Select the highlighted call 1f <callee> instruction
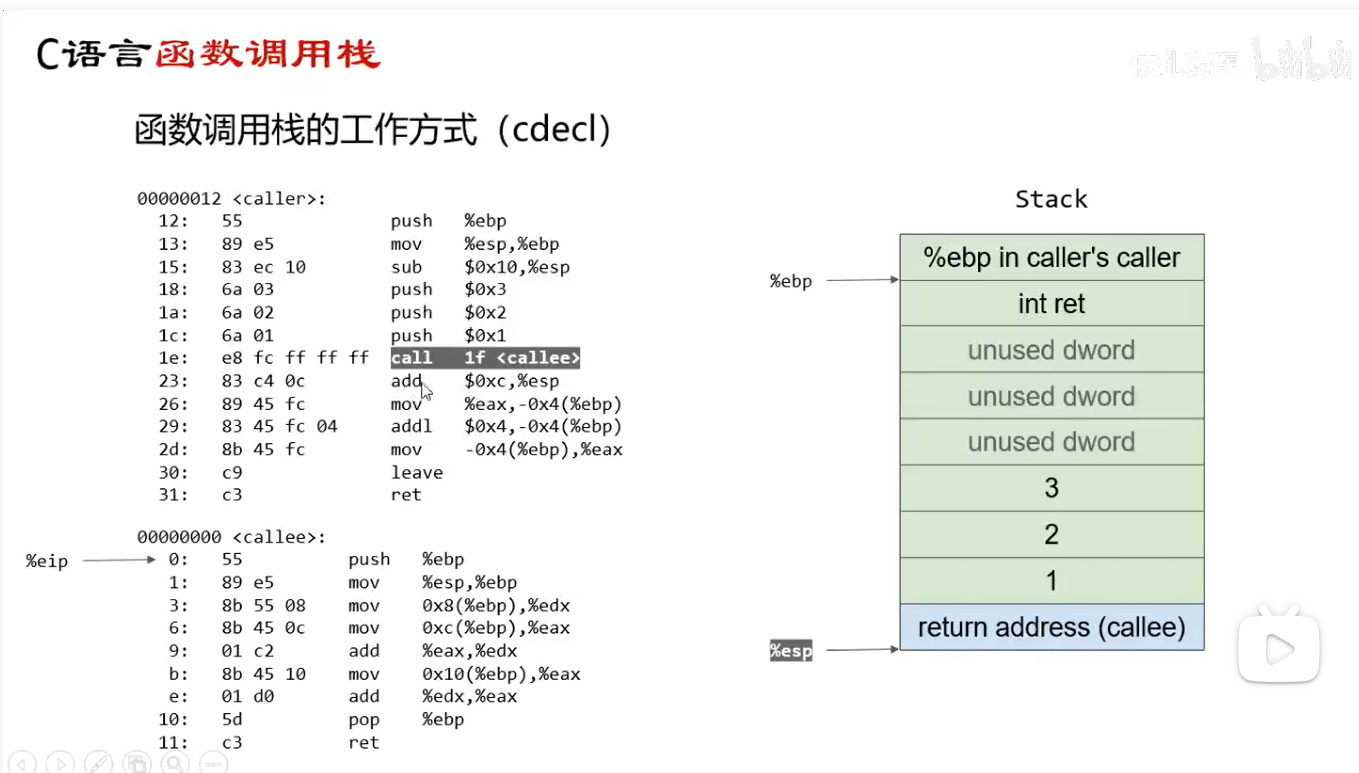 coord(487,357)
